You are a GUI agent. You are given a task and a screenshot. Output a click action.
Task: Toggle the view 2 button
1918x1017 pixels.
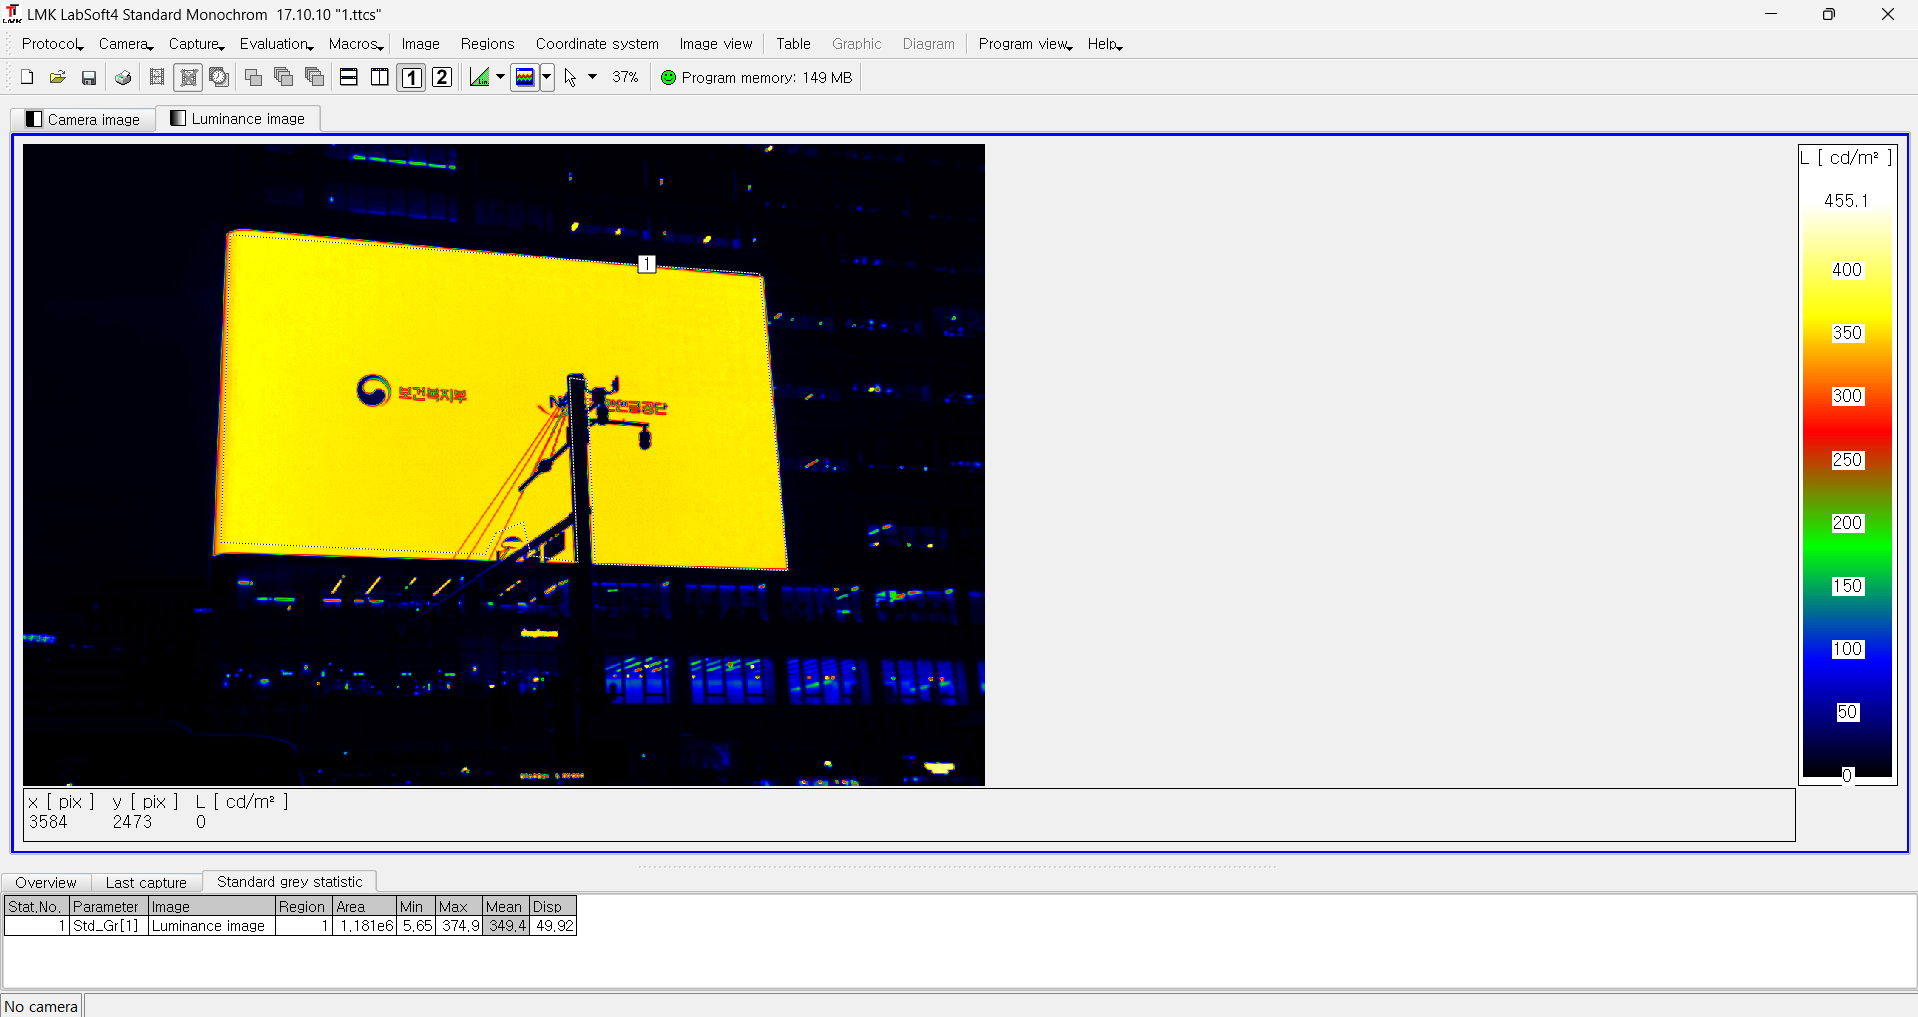click(x=442, y=78)
